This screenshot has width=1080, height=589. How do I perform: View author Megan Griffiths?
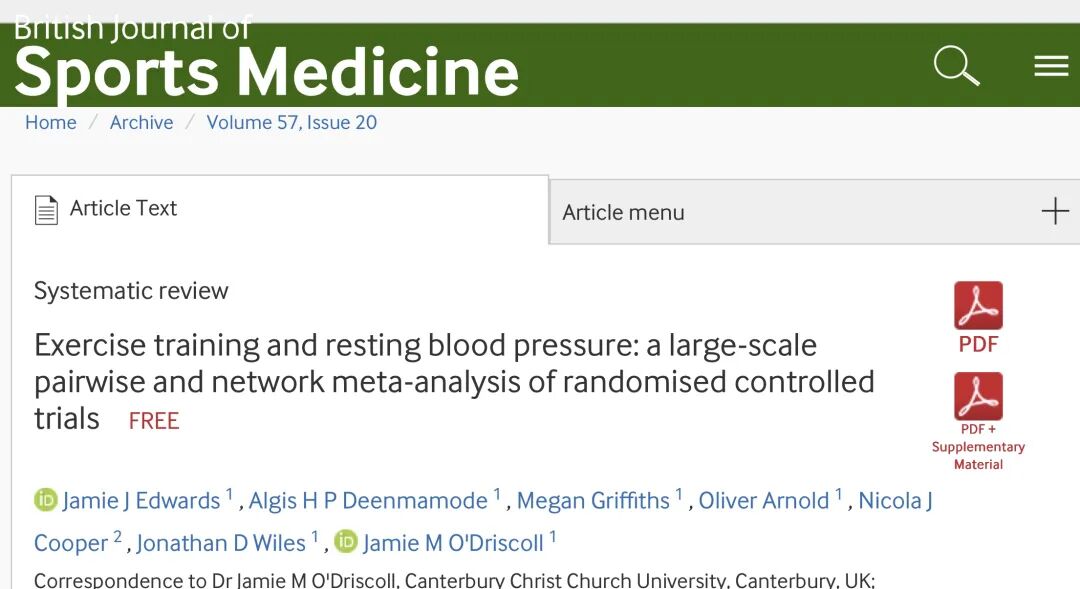pyautogui.click(x=593, y=500)
